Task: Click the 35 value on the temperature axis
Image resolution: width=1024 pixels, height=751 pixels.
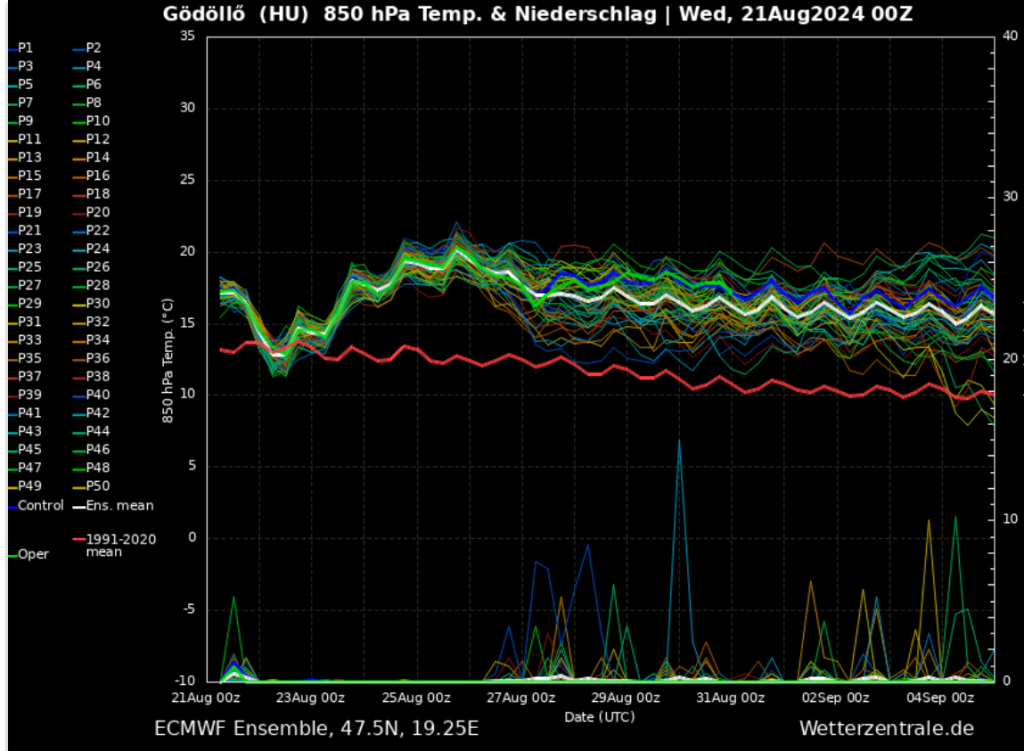Action: 187,36
